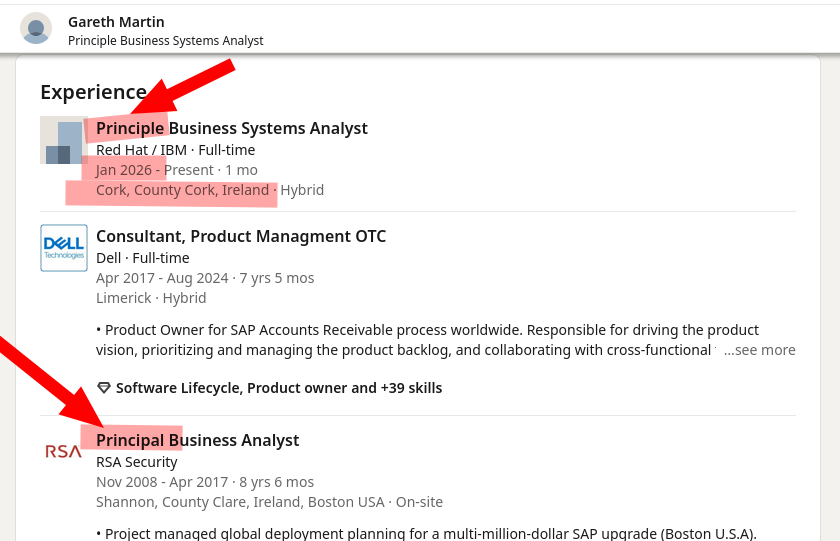The image size is (840, 541).
Task: Expand the Dell description with see more
Action: pos(759,350)
